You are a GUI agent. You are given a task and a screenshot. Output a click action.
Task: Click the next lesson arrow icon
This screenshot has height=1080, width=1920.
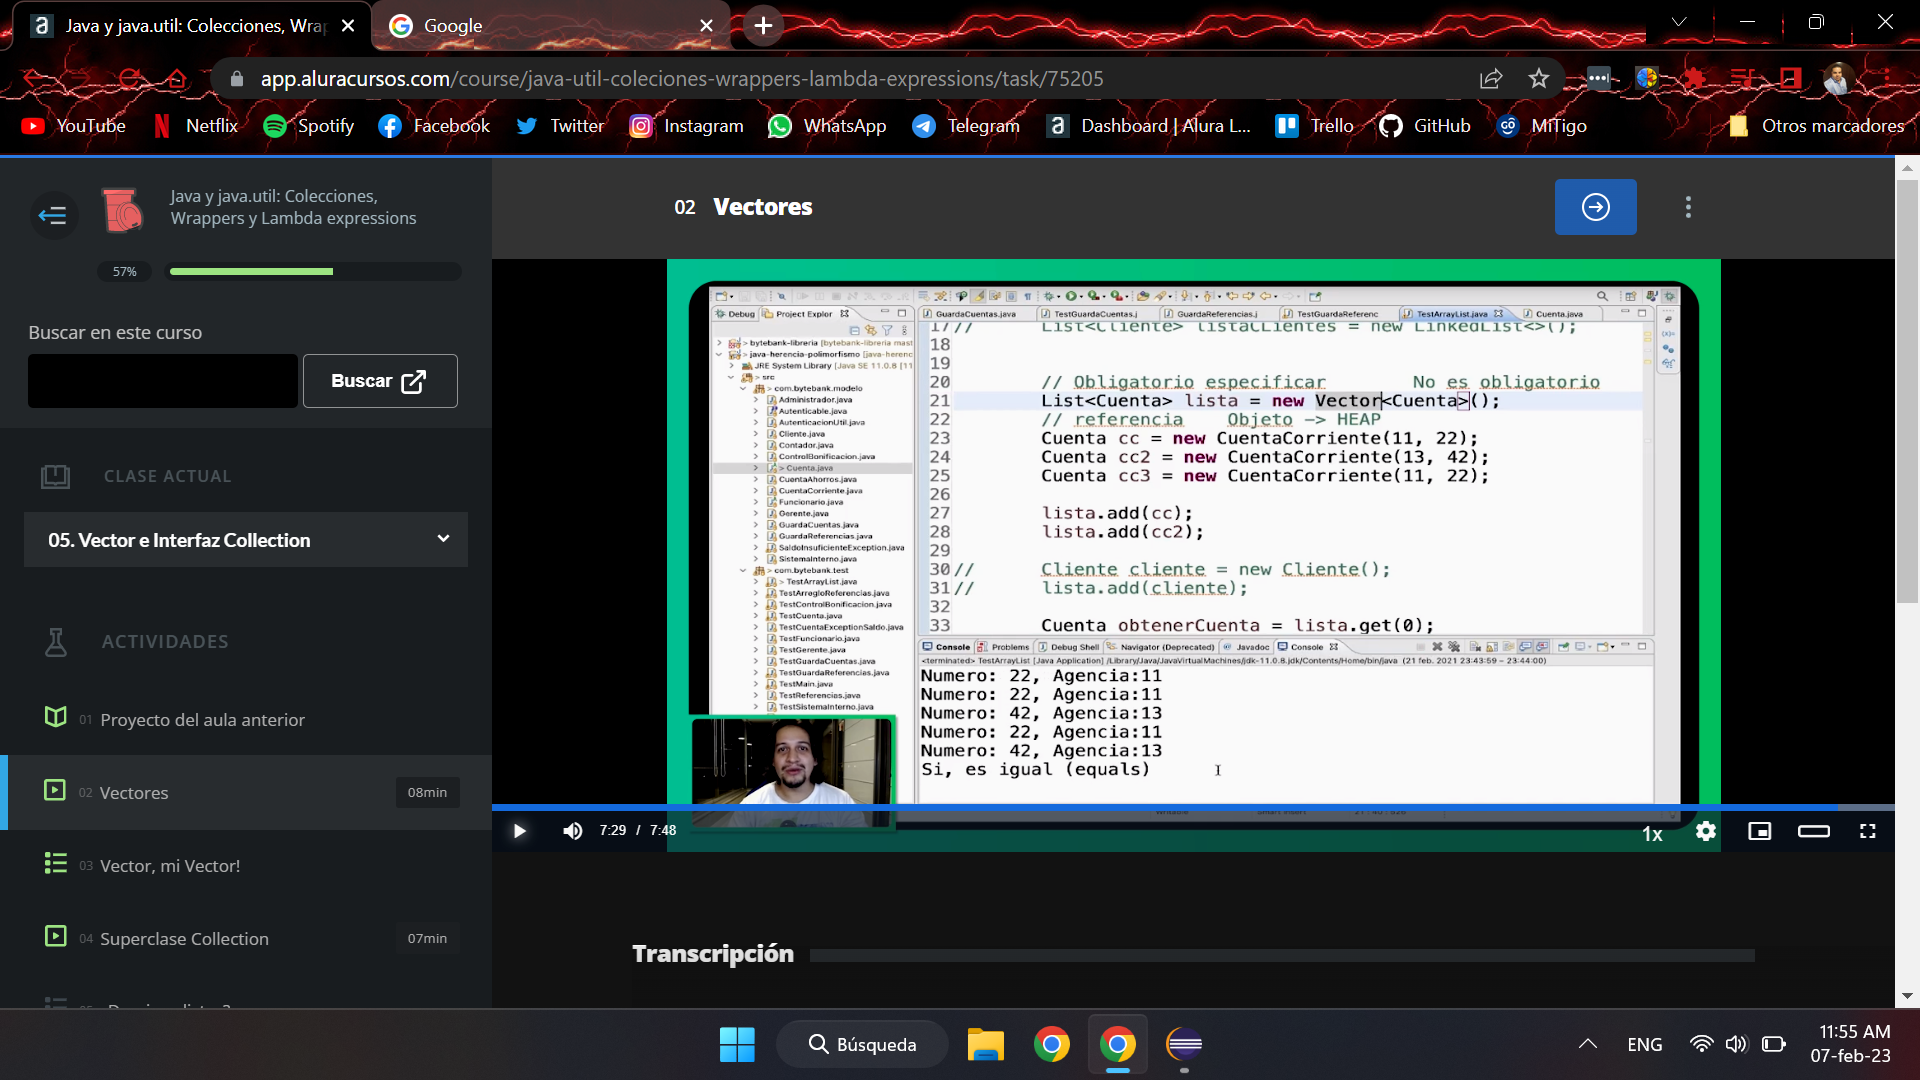pos(1597,207)
